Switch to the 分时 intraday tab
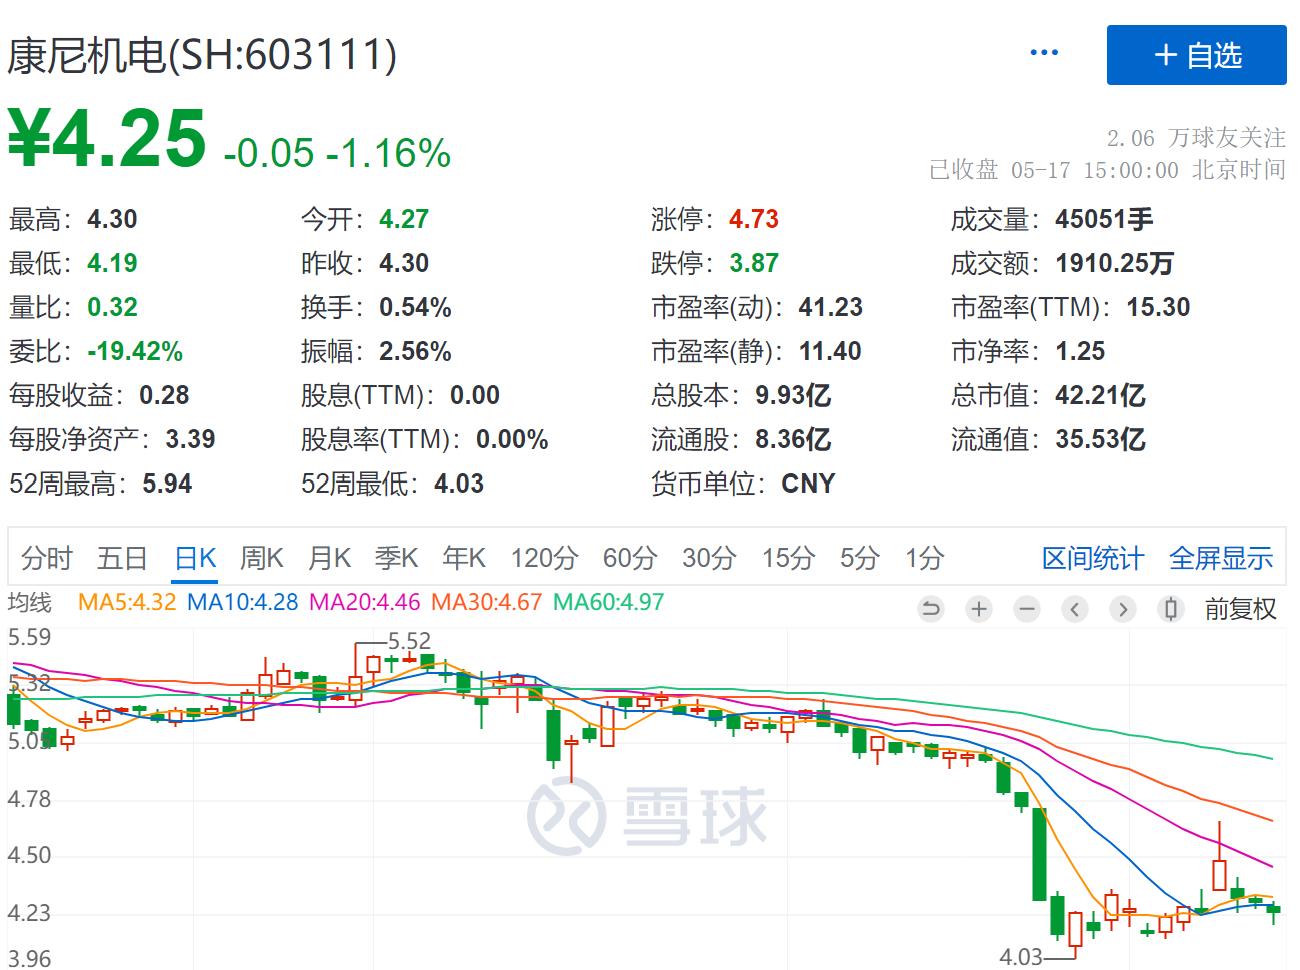Image resolution: width=1300 pixels, height=970 pixels. 47,558
